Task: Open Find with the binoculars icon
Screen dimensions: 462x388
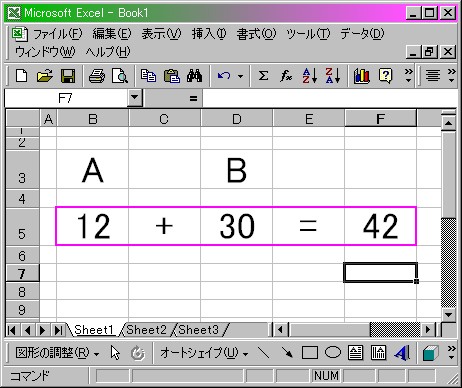Action: (x=195, y=76)
